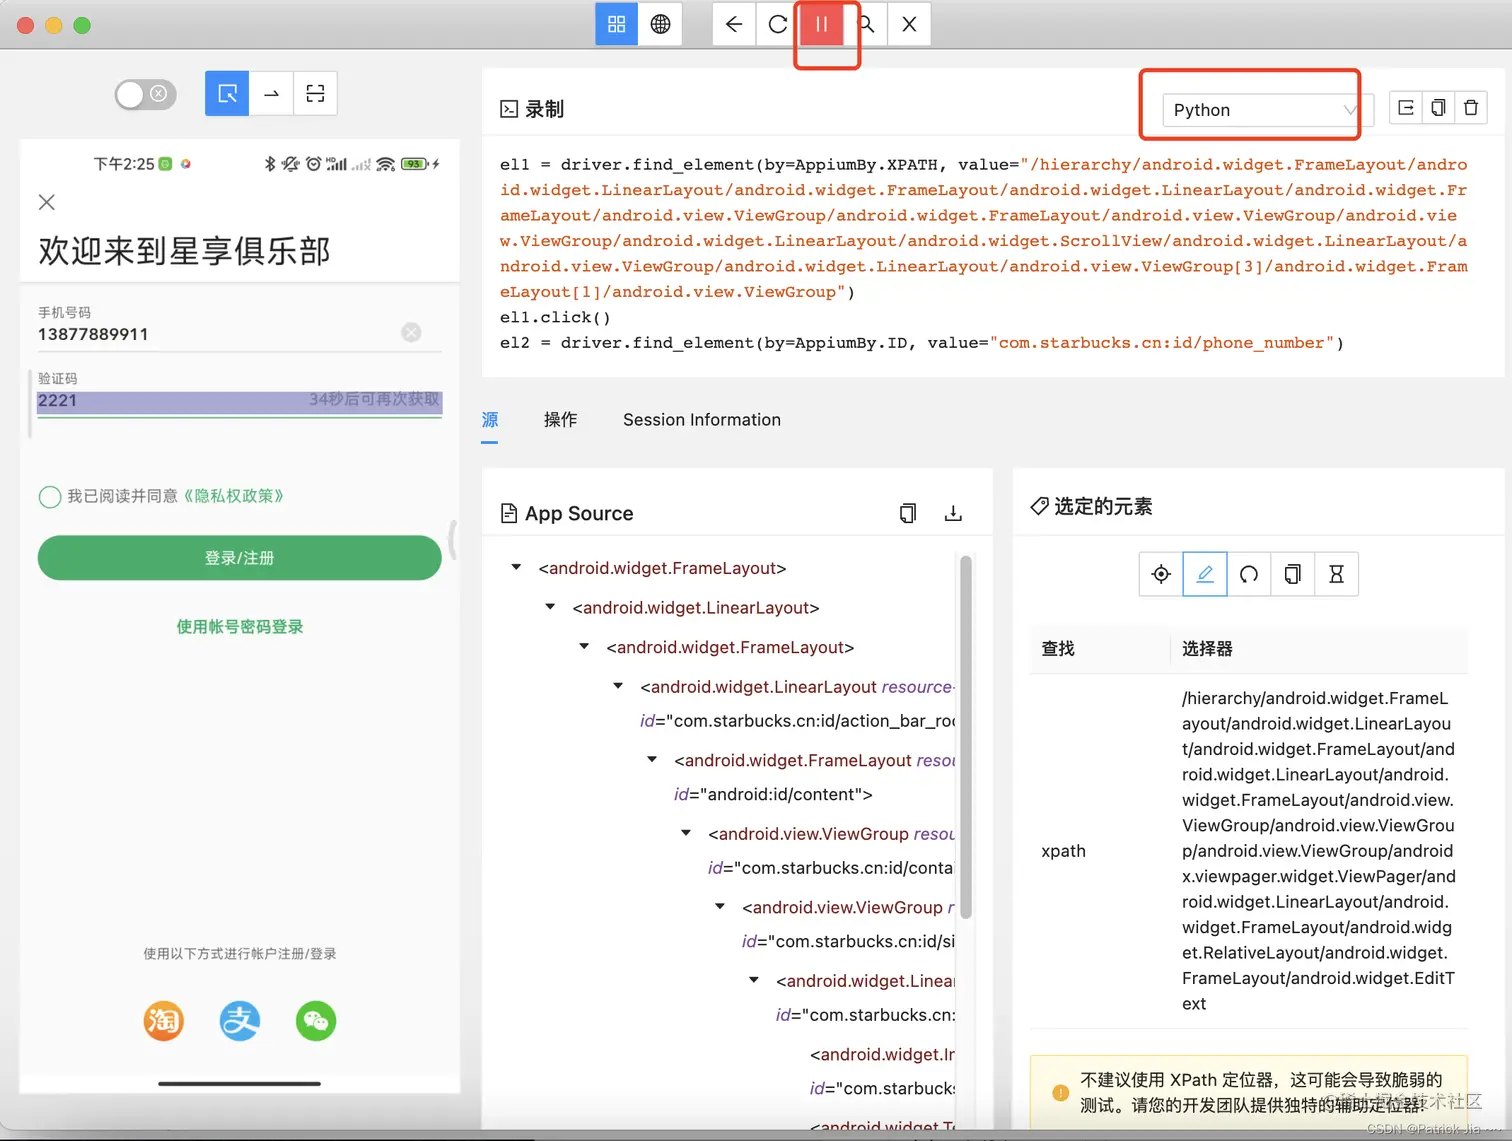Collapse the nested android.widget.Linear node
Screen dimensions: 1512x1141
(754, 980)
